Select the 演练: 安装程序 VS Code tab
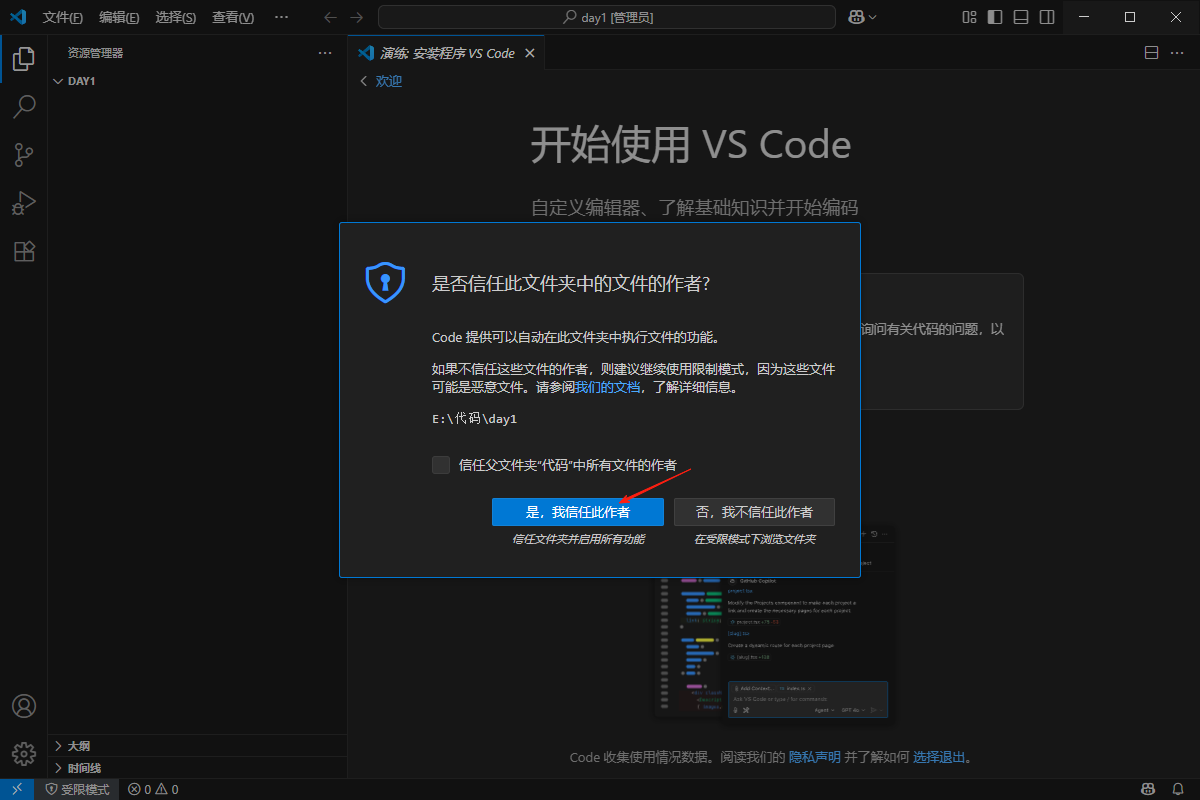This screenshot has width=1200, height=800. click(x=446, y=53)
